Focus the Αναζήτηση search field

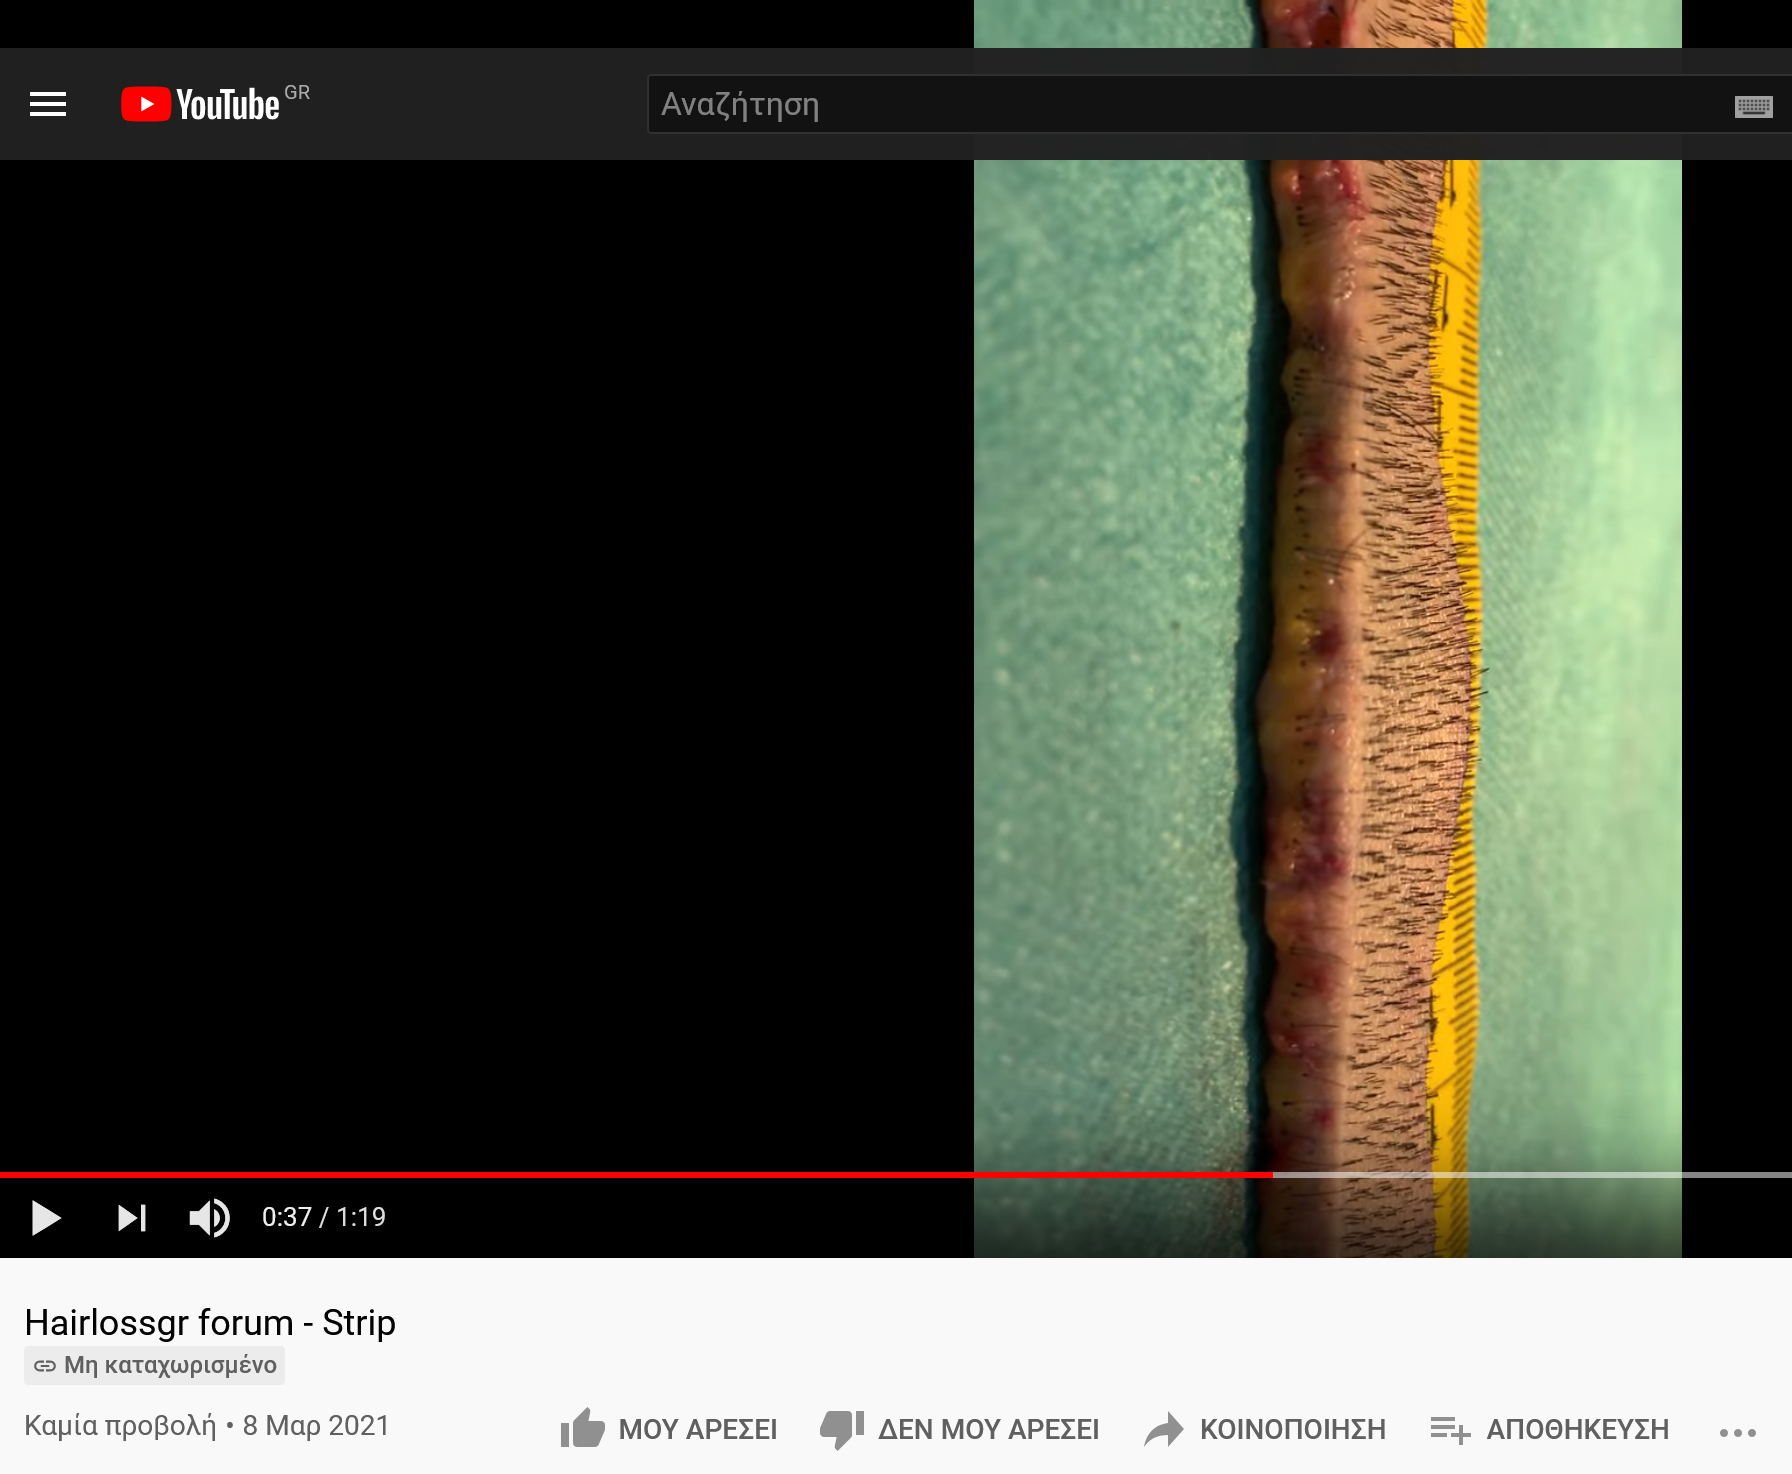[1180, 104]
